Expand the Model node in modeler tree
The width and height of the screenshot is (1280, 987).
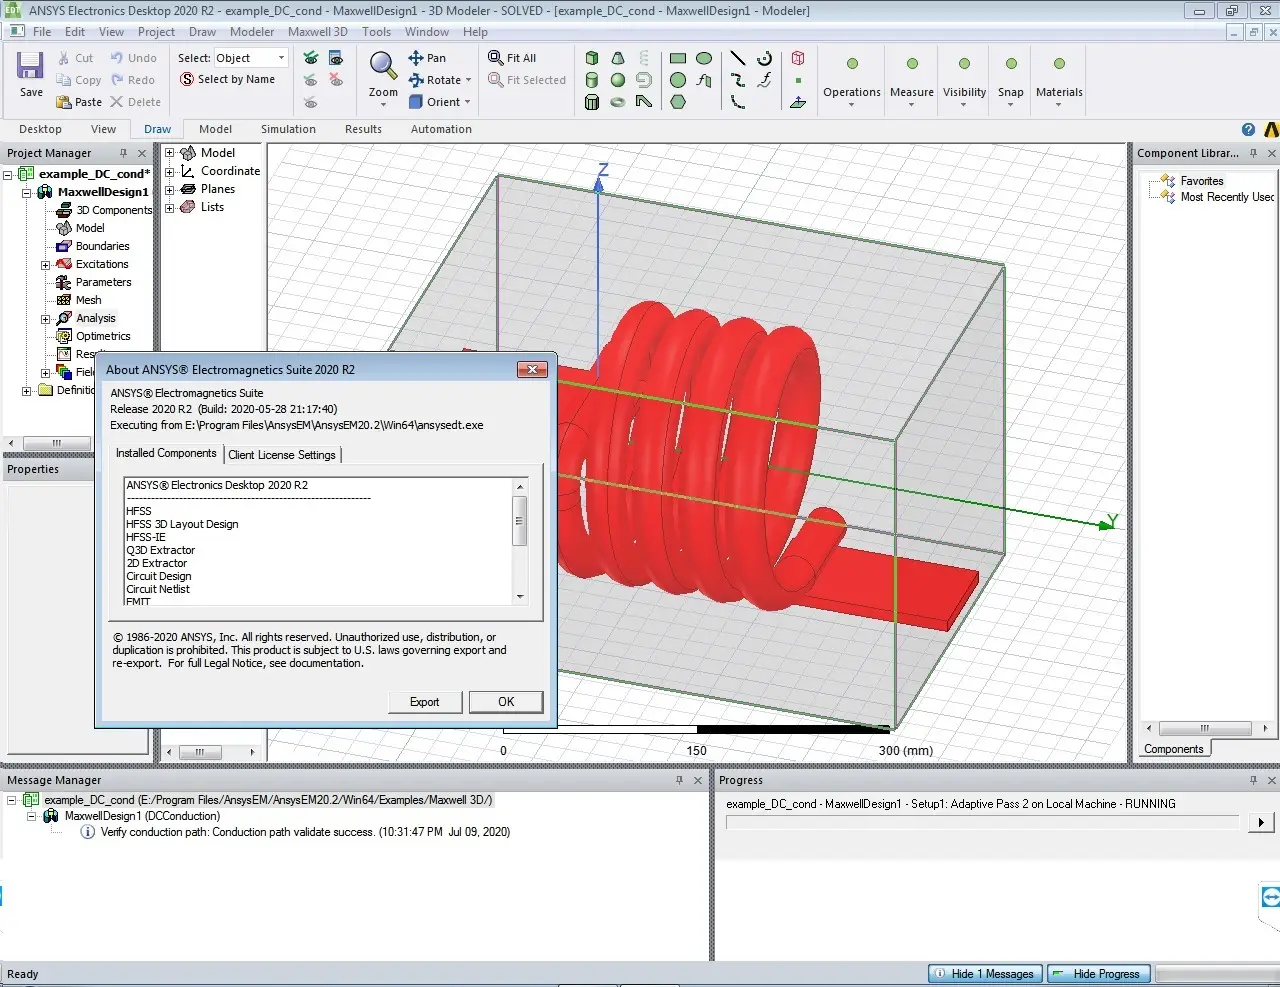point(170,153)
